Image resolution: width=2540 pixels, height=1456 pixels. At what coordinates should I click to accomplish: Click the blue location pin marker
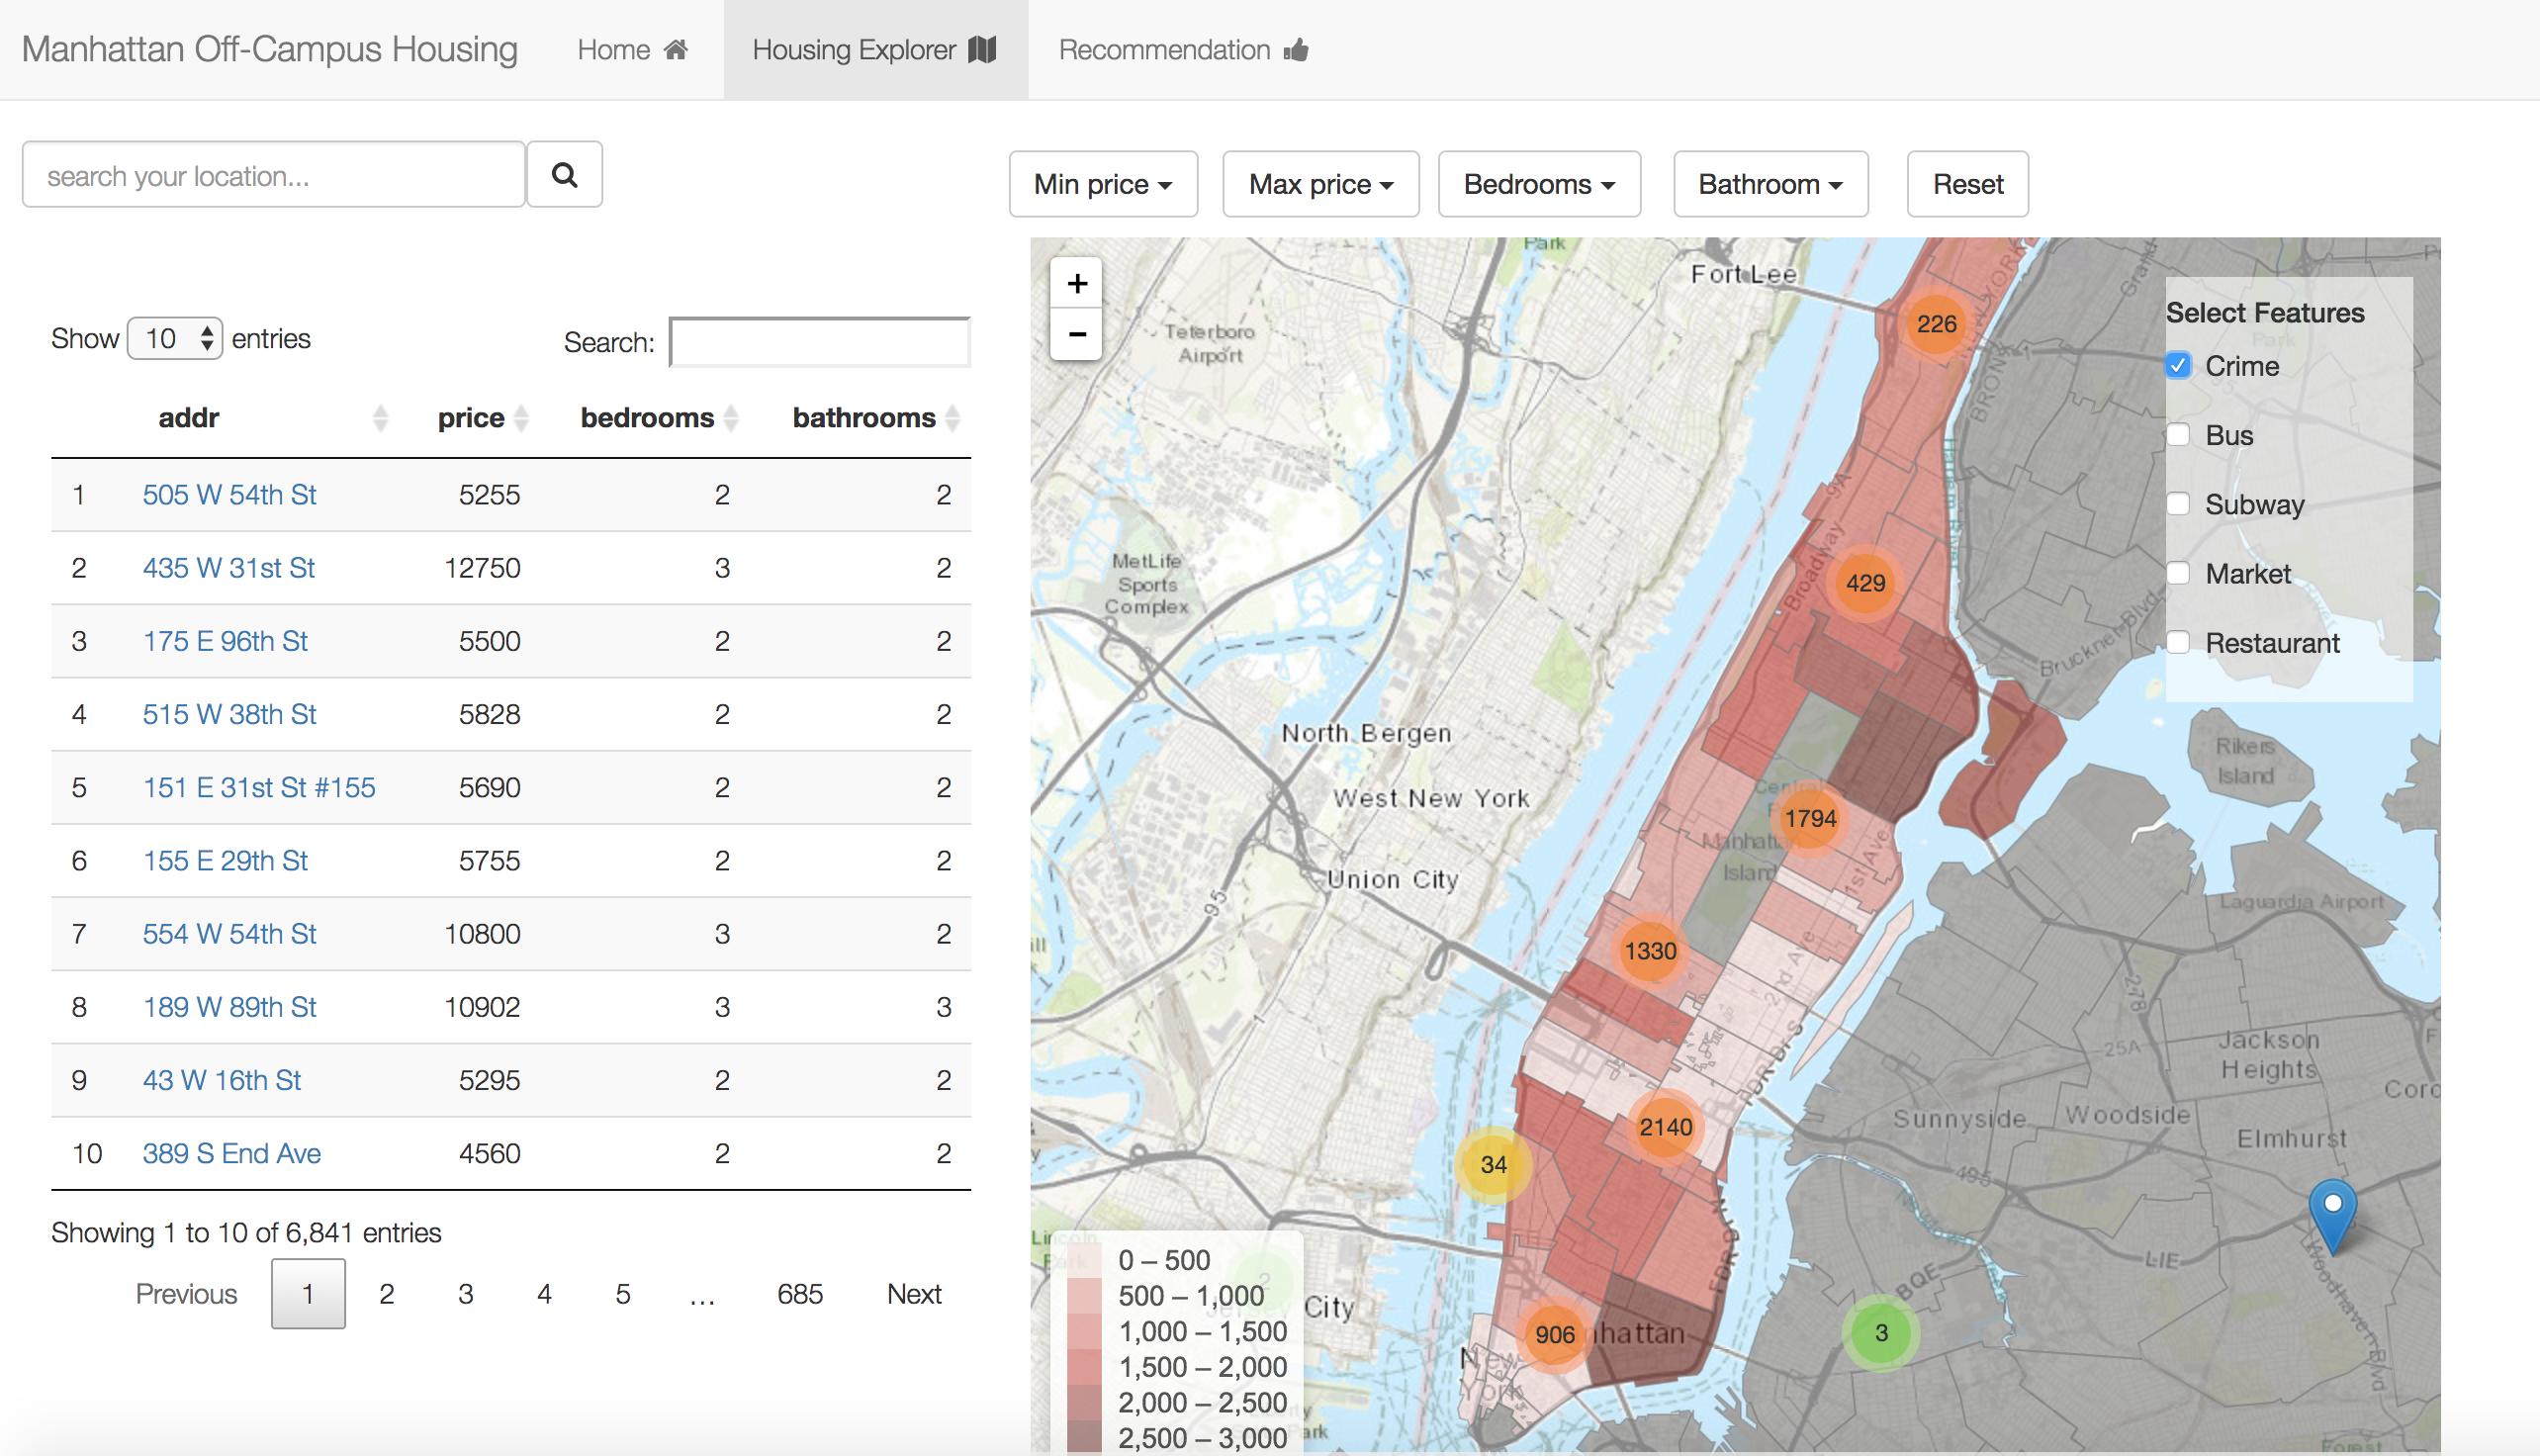2332,1215
